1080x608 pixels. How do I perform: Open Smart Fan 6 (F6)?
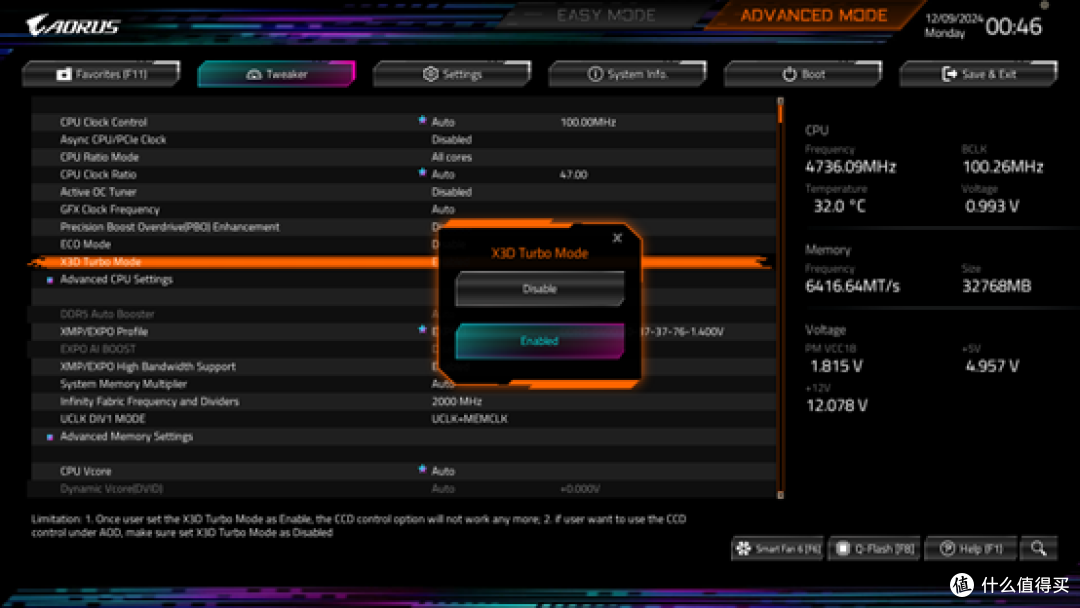pos(778,549)
